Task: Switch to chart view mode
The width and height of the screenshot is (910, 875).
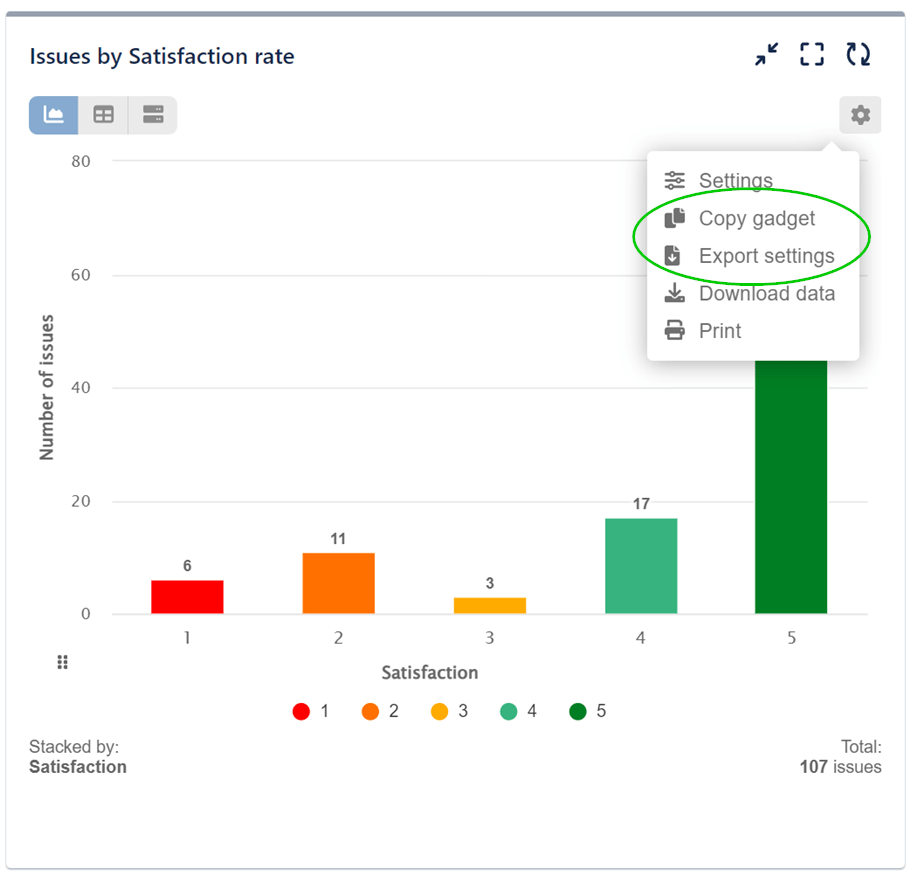Action: [x=53, y=115]
